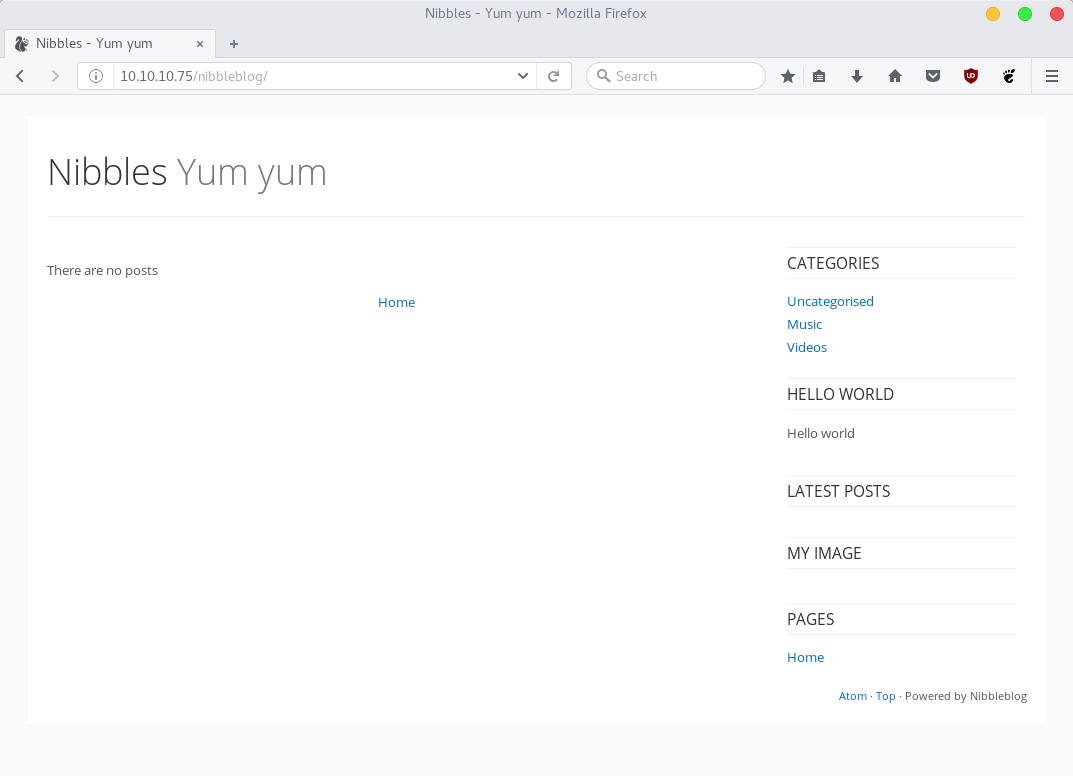Click the MY IMAGE heading

[x=824, y=553]
